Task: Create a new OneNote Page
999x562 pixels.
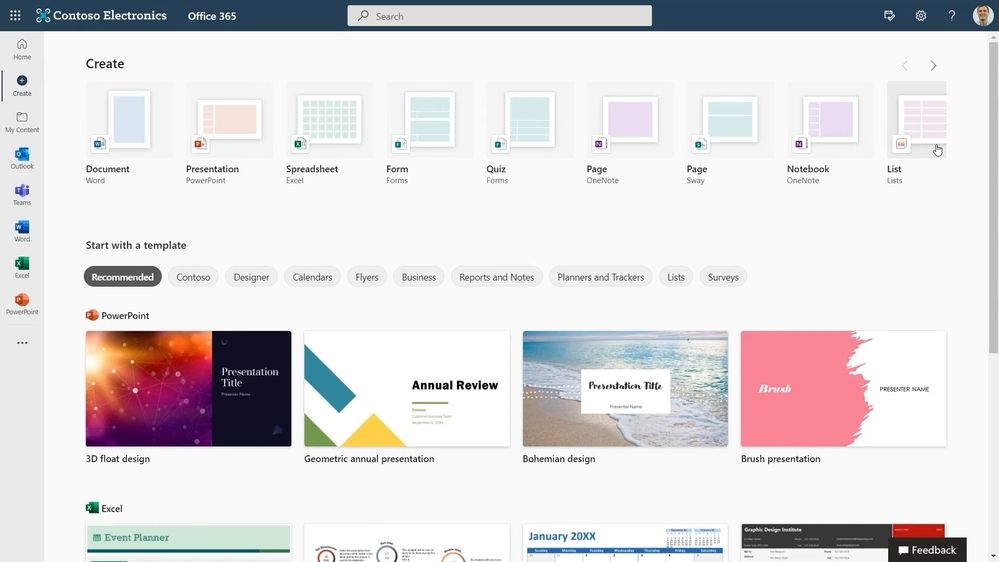Action: 630,133
